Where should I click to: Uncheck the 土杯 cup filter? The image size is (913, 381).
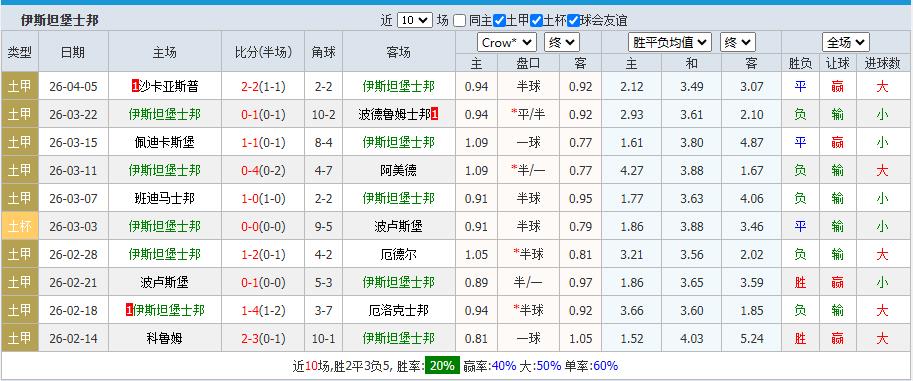pos(536,21)
